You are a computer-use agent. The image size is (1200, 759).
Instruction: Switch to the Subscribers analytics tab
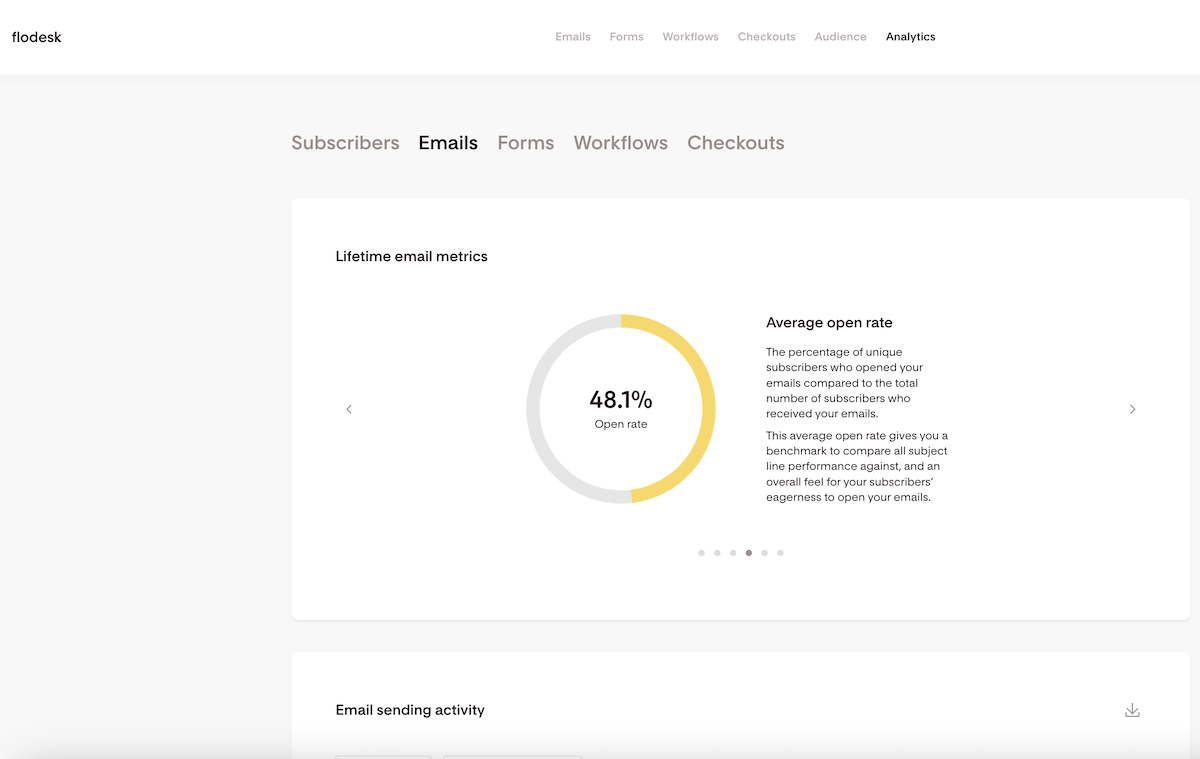[345, 143]
